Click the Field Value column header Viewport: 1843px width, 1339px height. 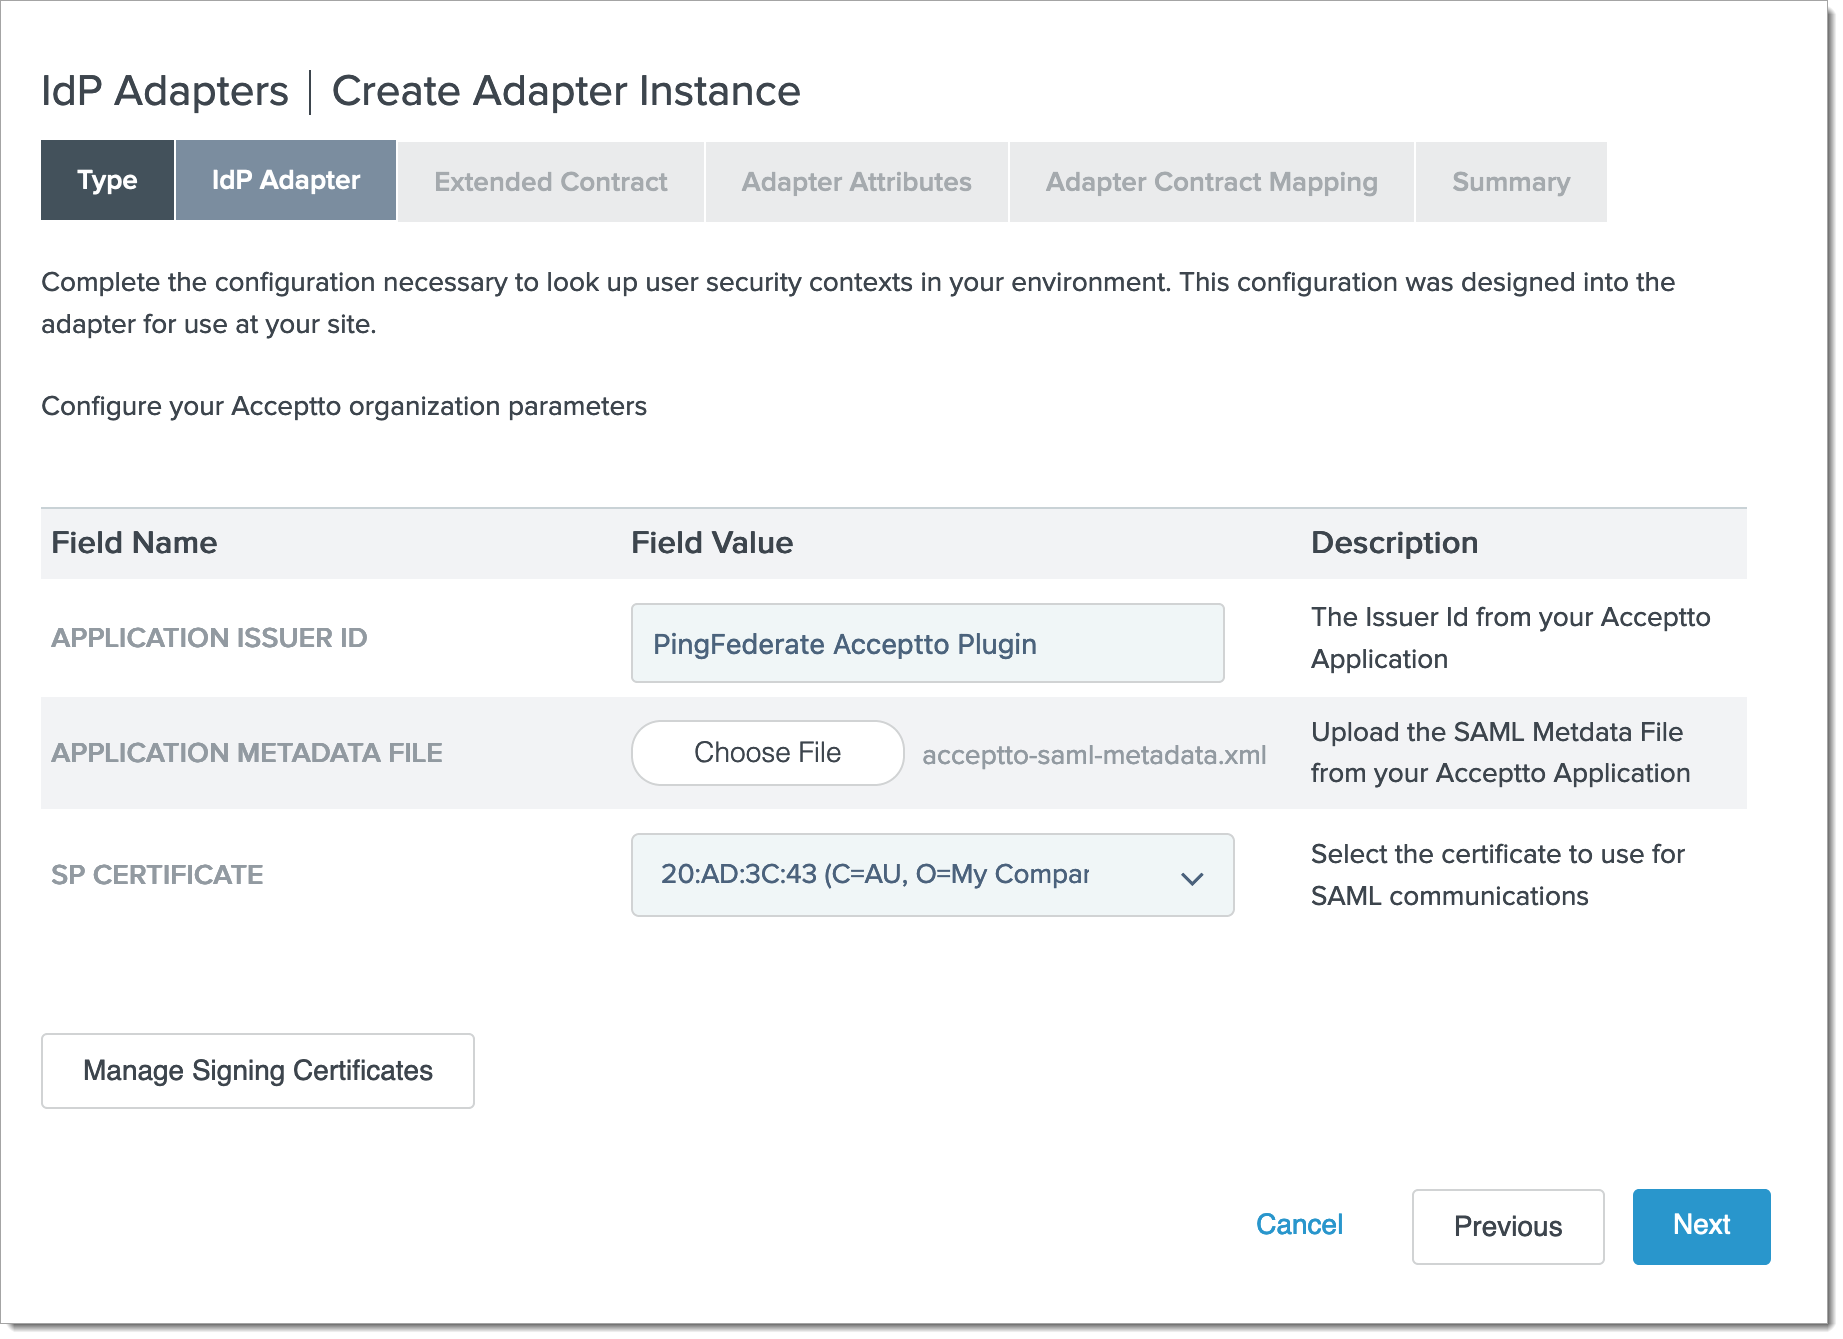[712, 543]
